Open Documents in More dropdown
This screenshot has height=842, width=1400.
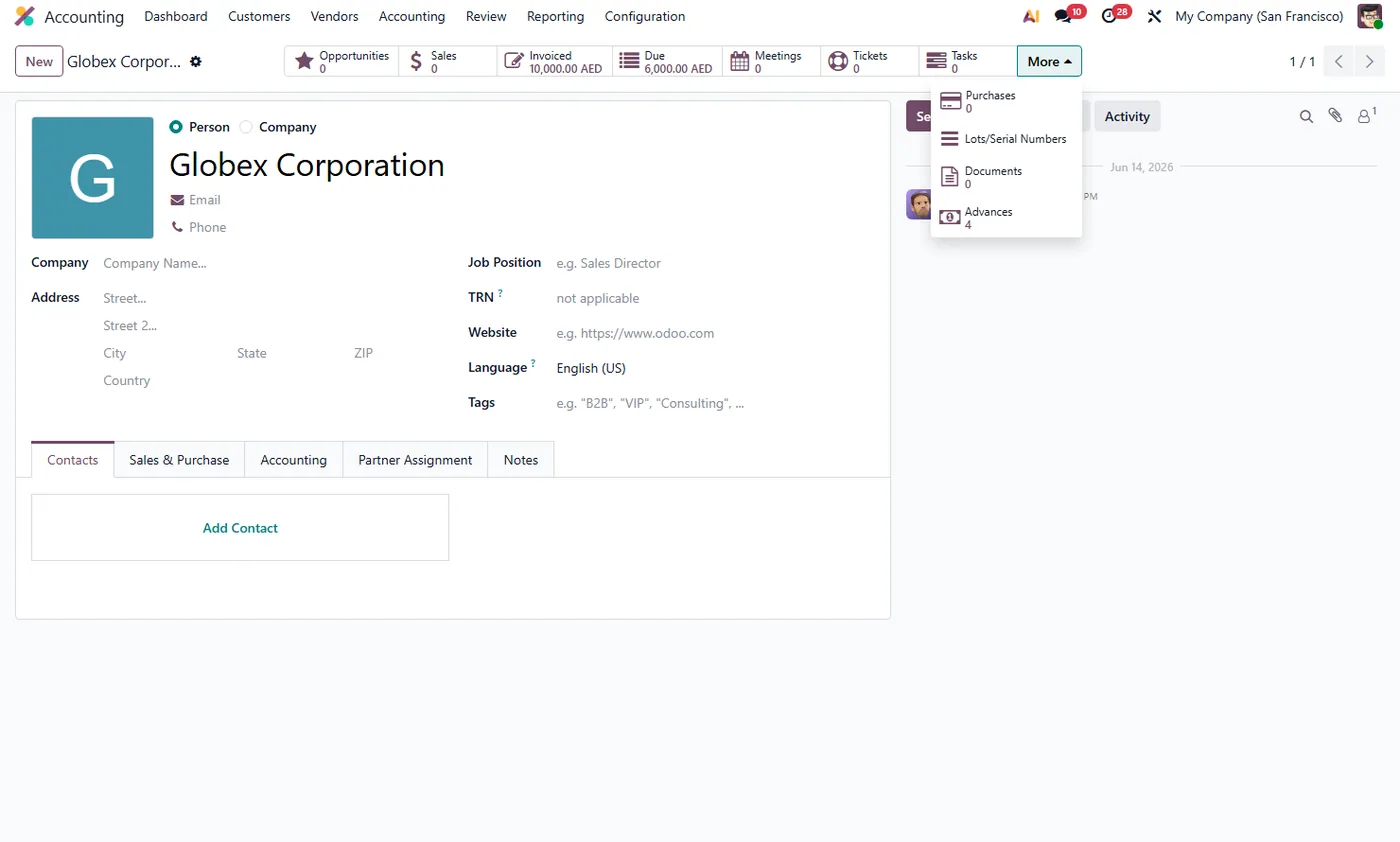pos(1006,177)
